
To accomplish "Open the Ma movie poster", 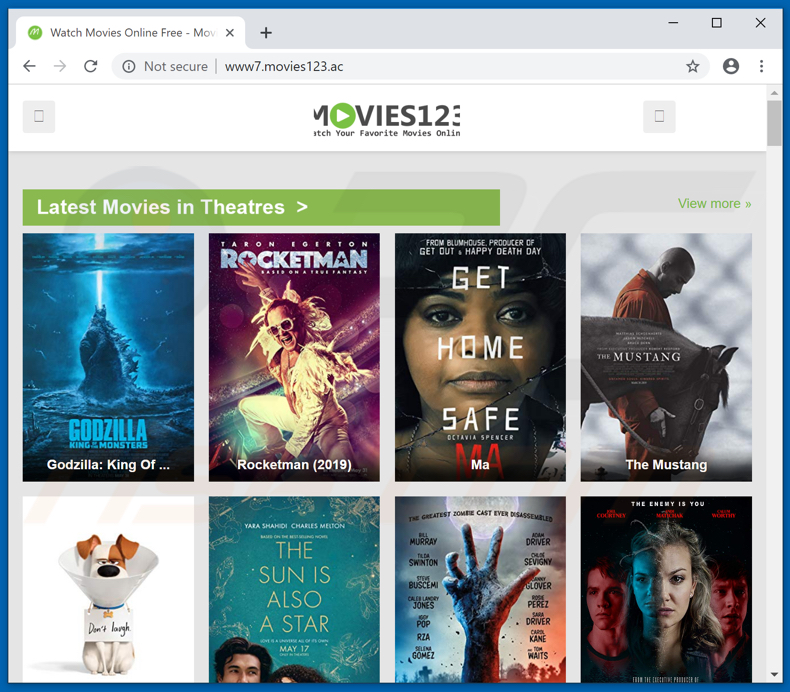I will (480, 357).
